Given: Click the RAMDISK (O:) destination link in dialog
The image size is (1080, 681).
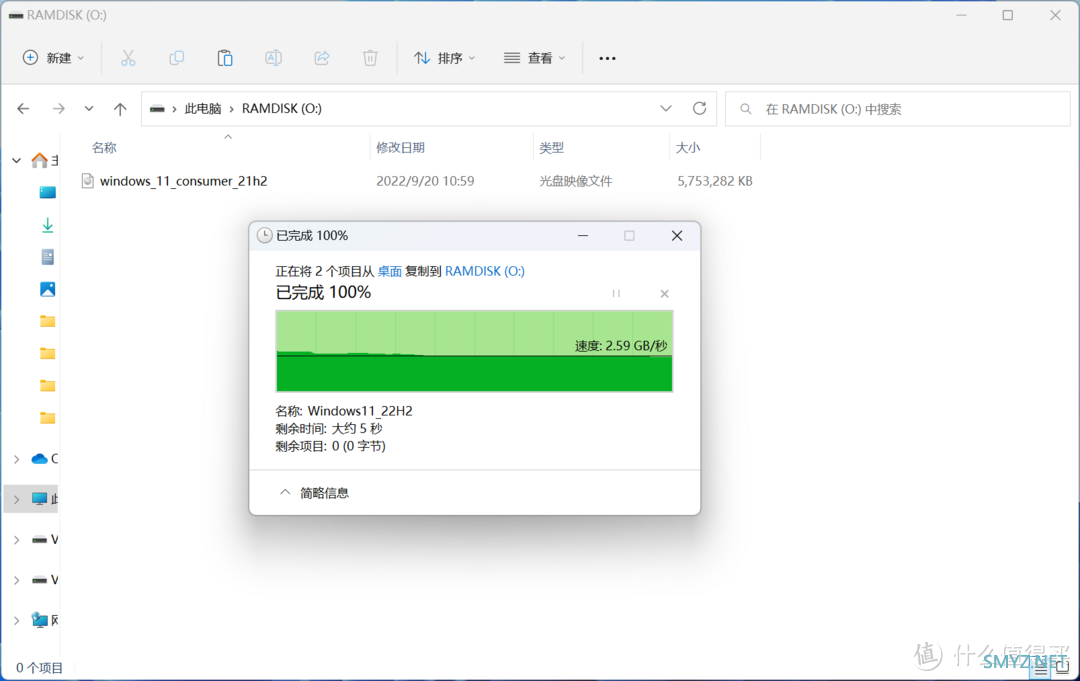Looking at the screenshot, I should tap(485, 271).
